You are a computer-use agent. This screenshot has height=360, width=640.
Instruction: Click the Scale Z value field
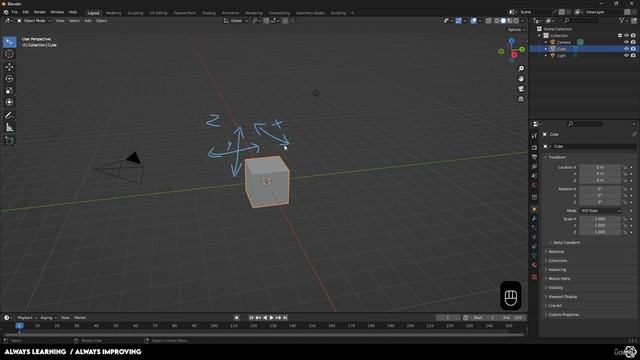click(600, 232)
